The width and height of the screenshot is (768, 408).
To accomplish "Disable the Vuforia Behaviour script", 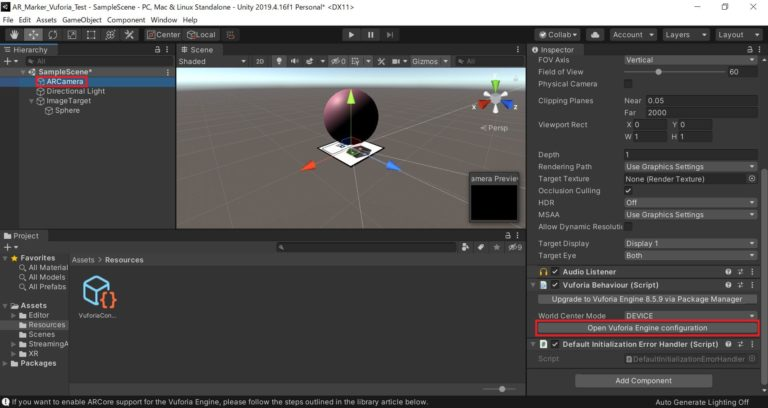I will tap(555, 285).
